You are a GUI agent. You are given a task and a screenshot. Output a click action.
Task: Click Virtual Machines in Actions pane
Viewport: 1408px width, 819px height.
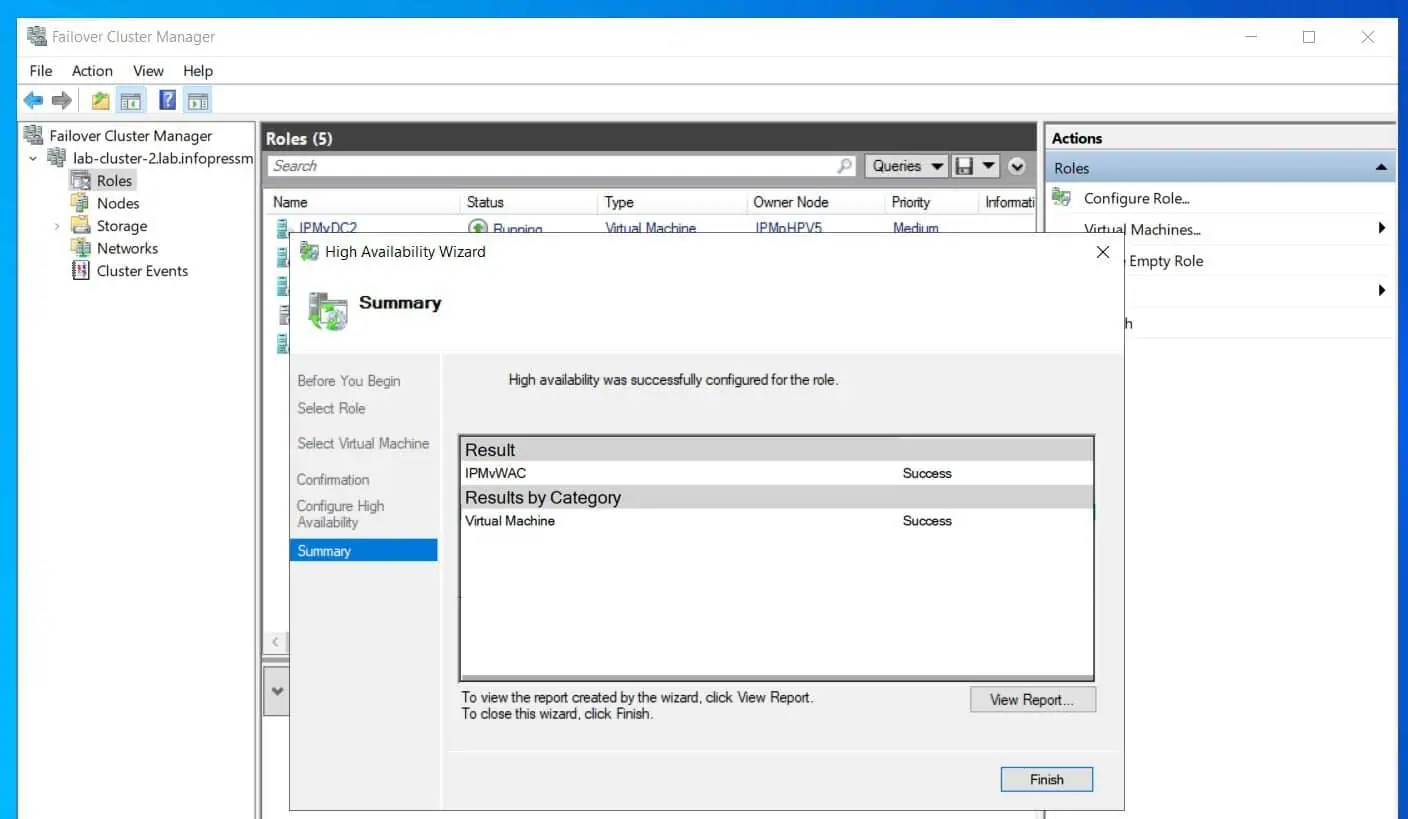click(1142, 229)
